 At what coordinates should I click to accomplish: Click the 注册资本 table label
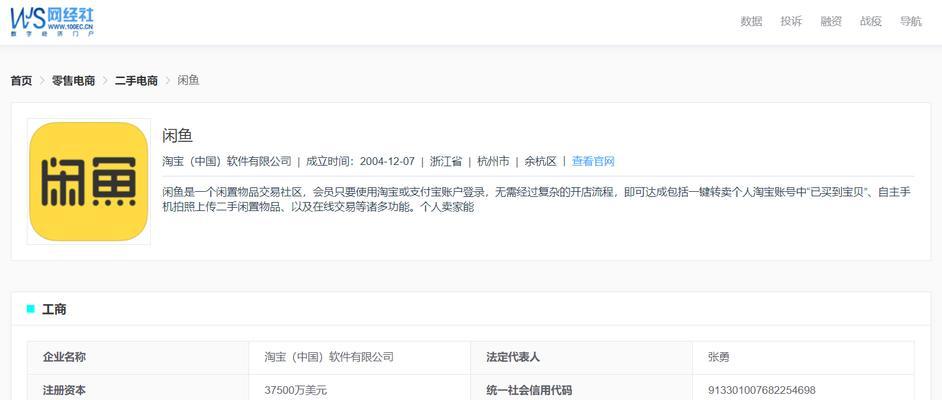64,390
